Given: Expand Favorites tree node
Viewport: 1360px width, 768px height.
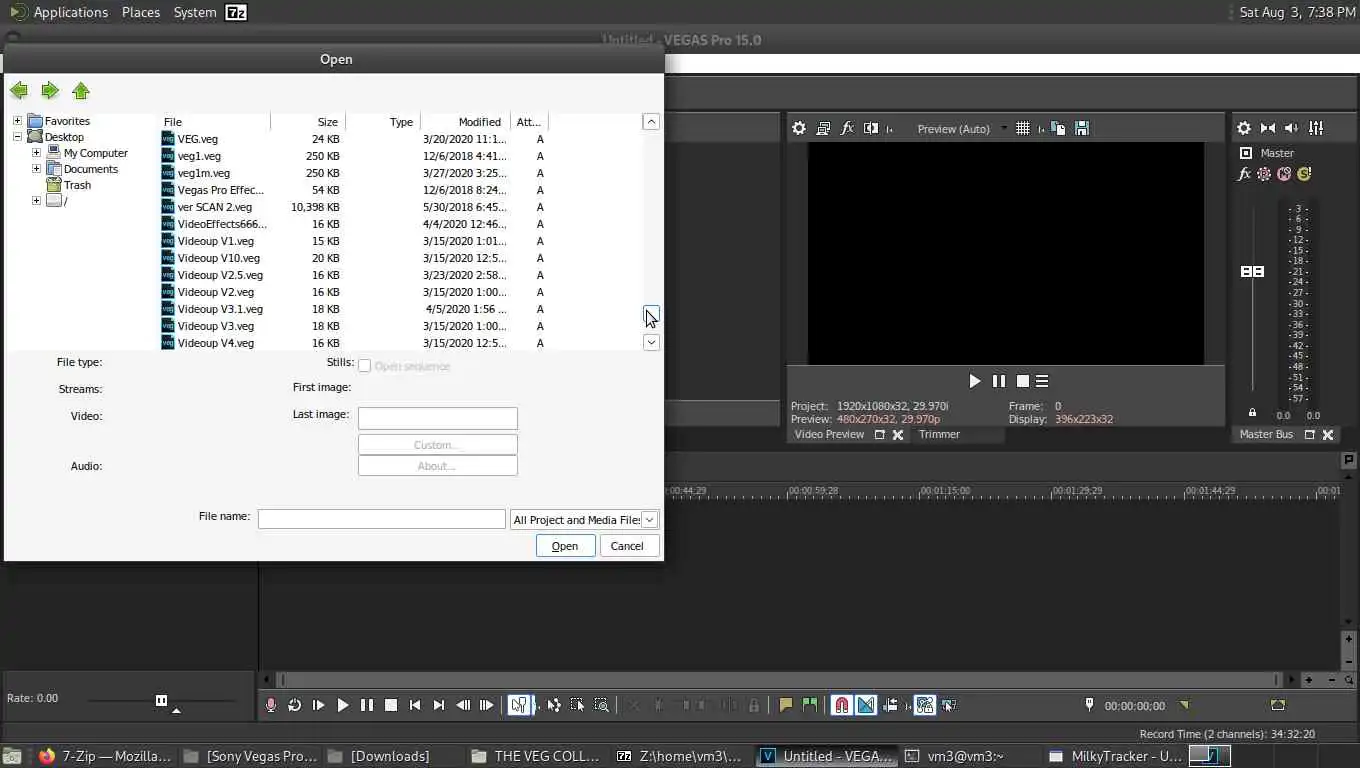Looking at the screenshot, I should point(17,121).
